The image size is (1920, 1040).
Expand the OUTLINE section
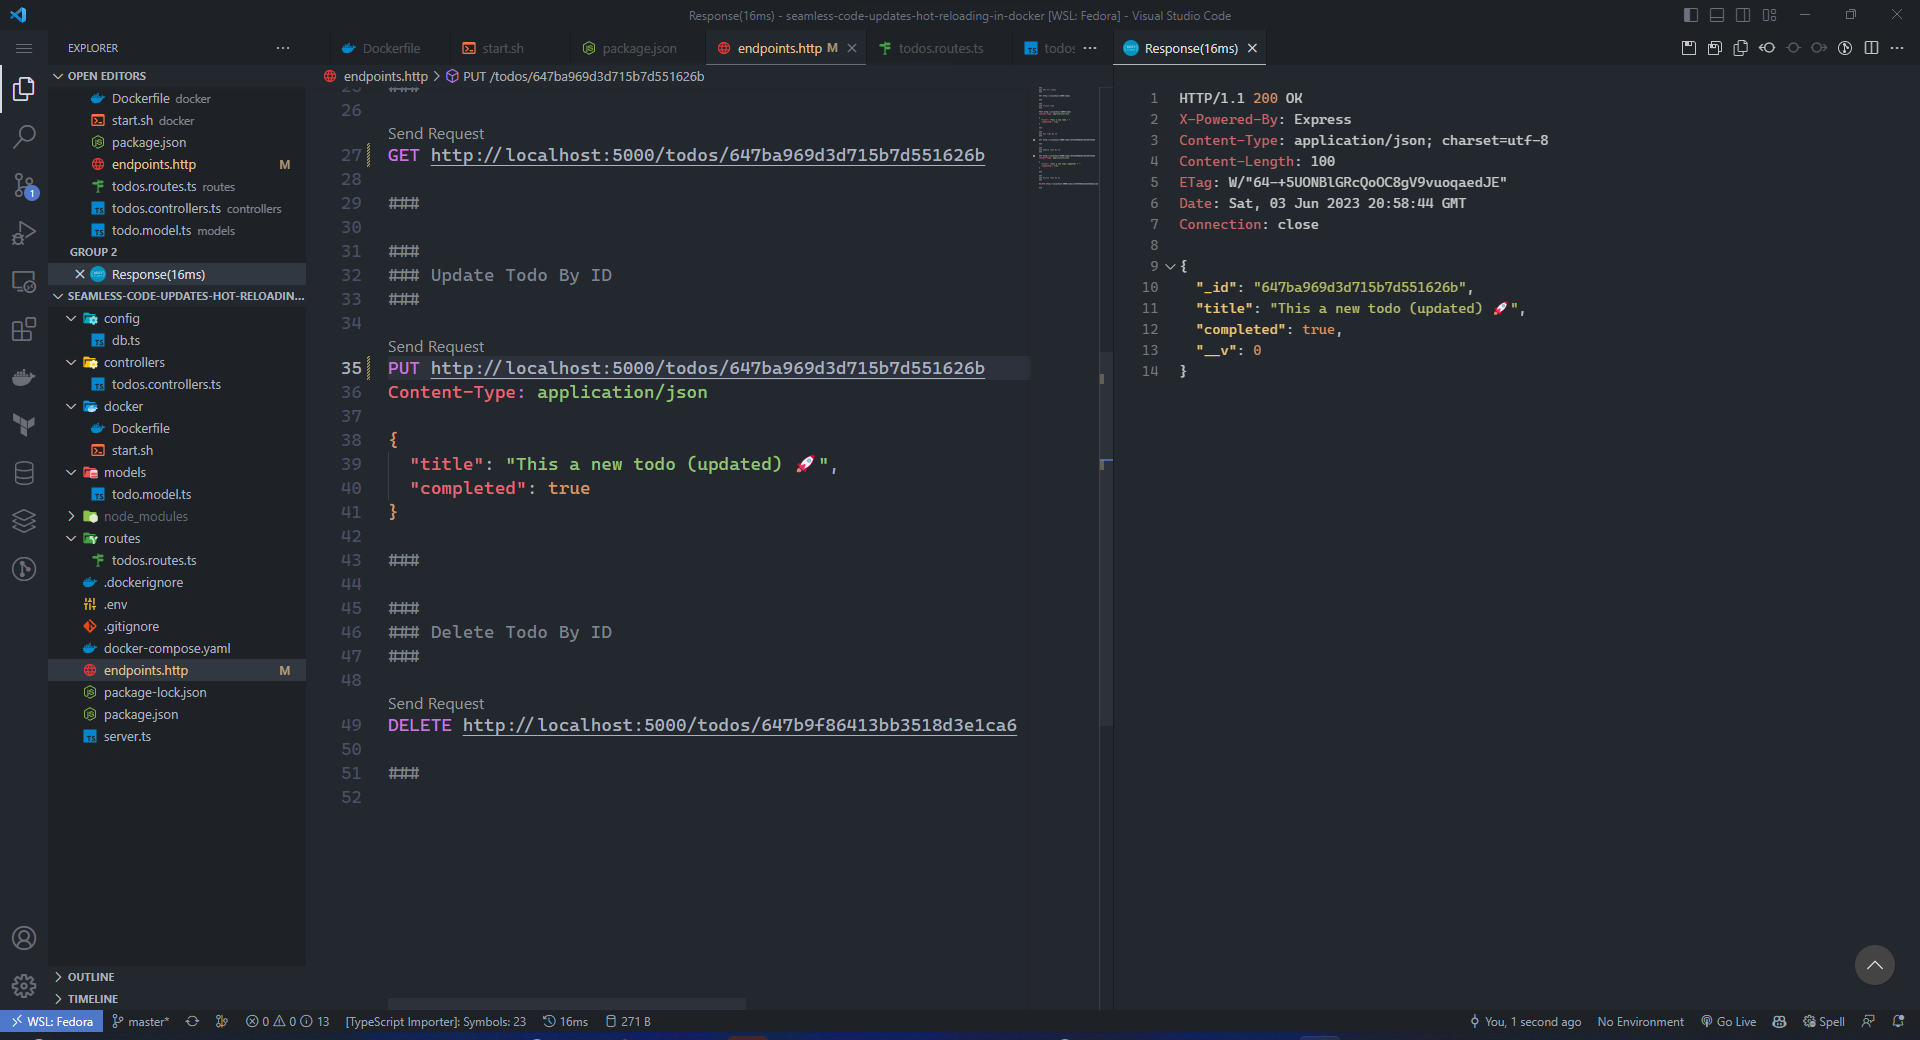click(x=91, y=977)
